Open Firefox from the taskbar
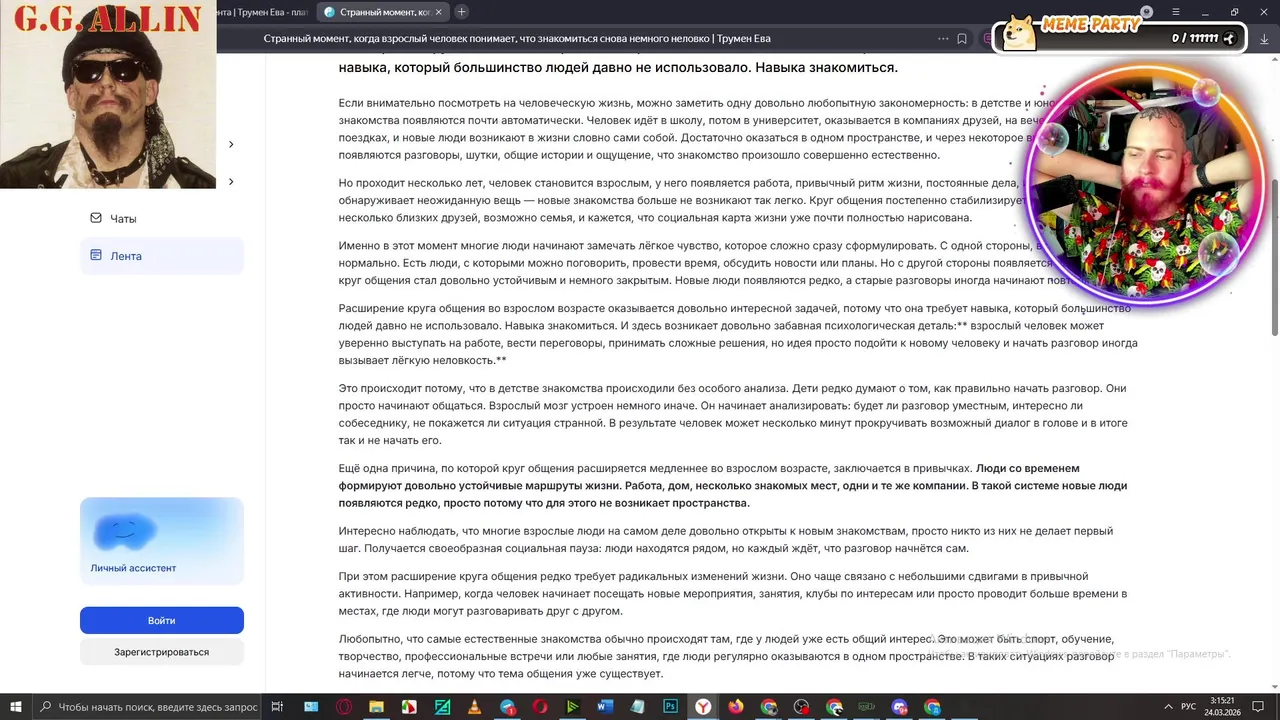The height and width of the screenshot is (720, 1280). click(x=736, y=707)
